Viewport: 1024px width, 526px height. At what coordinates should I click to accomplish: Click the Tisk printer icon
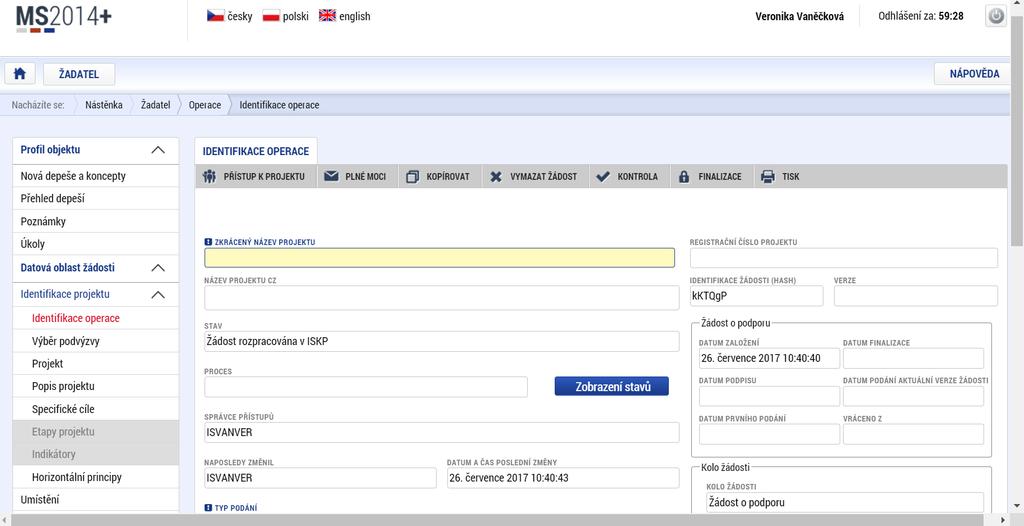768,176
